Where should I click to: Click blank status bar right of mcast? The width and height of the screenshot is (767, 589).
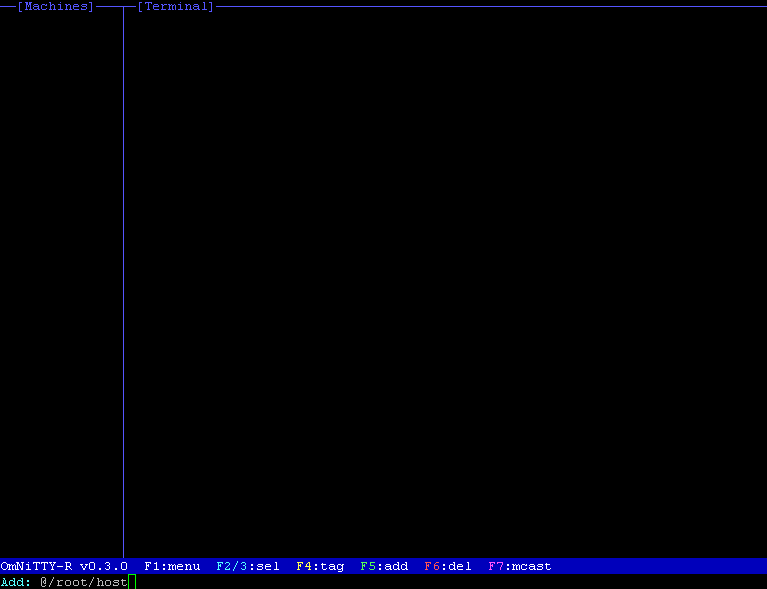pyautogui.click(x=660, y=566)
